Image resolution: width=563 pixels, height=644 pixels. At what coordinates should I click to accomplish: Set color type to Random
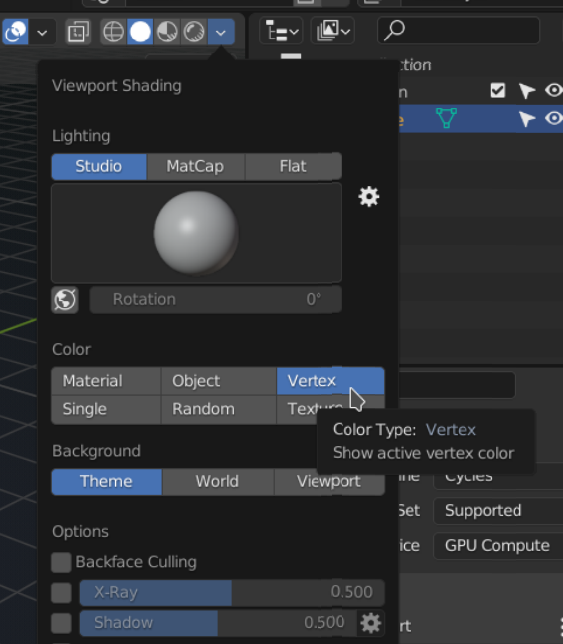(218, 409)
